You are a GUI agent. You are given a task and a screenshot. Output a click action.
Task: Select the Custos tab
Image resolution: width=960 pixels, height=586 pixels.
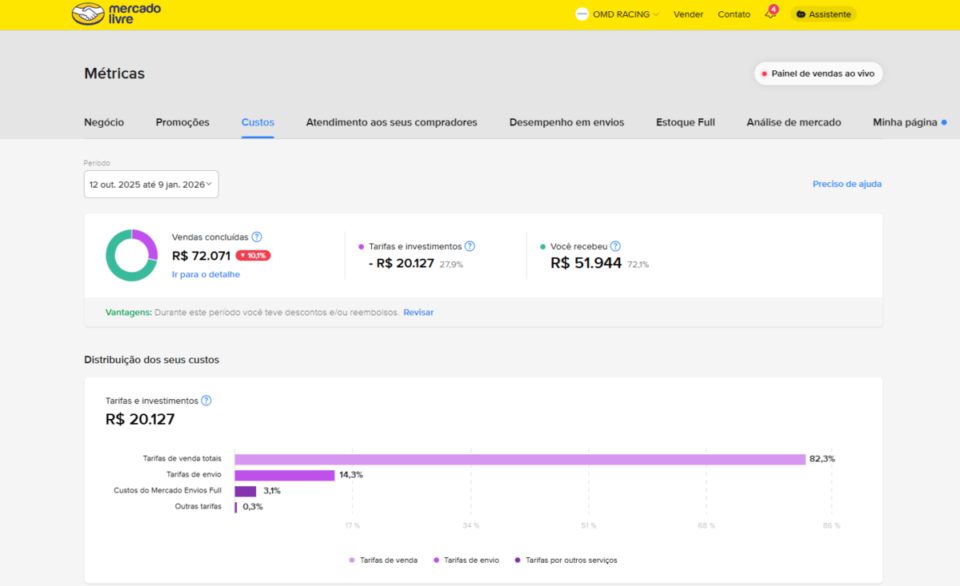[258, 122]
